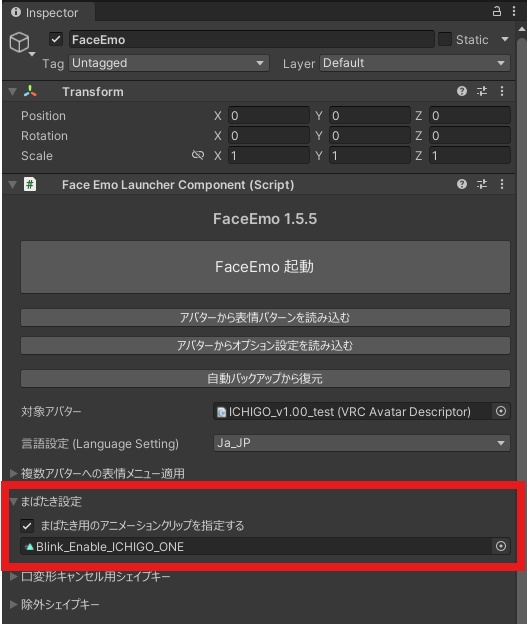Expand 除外シェイプキー section
This screenshot has height=624, width=527.
coord(13,604)
